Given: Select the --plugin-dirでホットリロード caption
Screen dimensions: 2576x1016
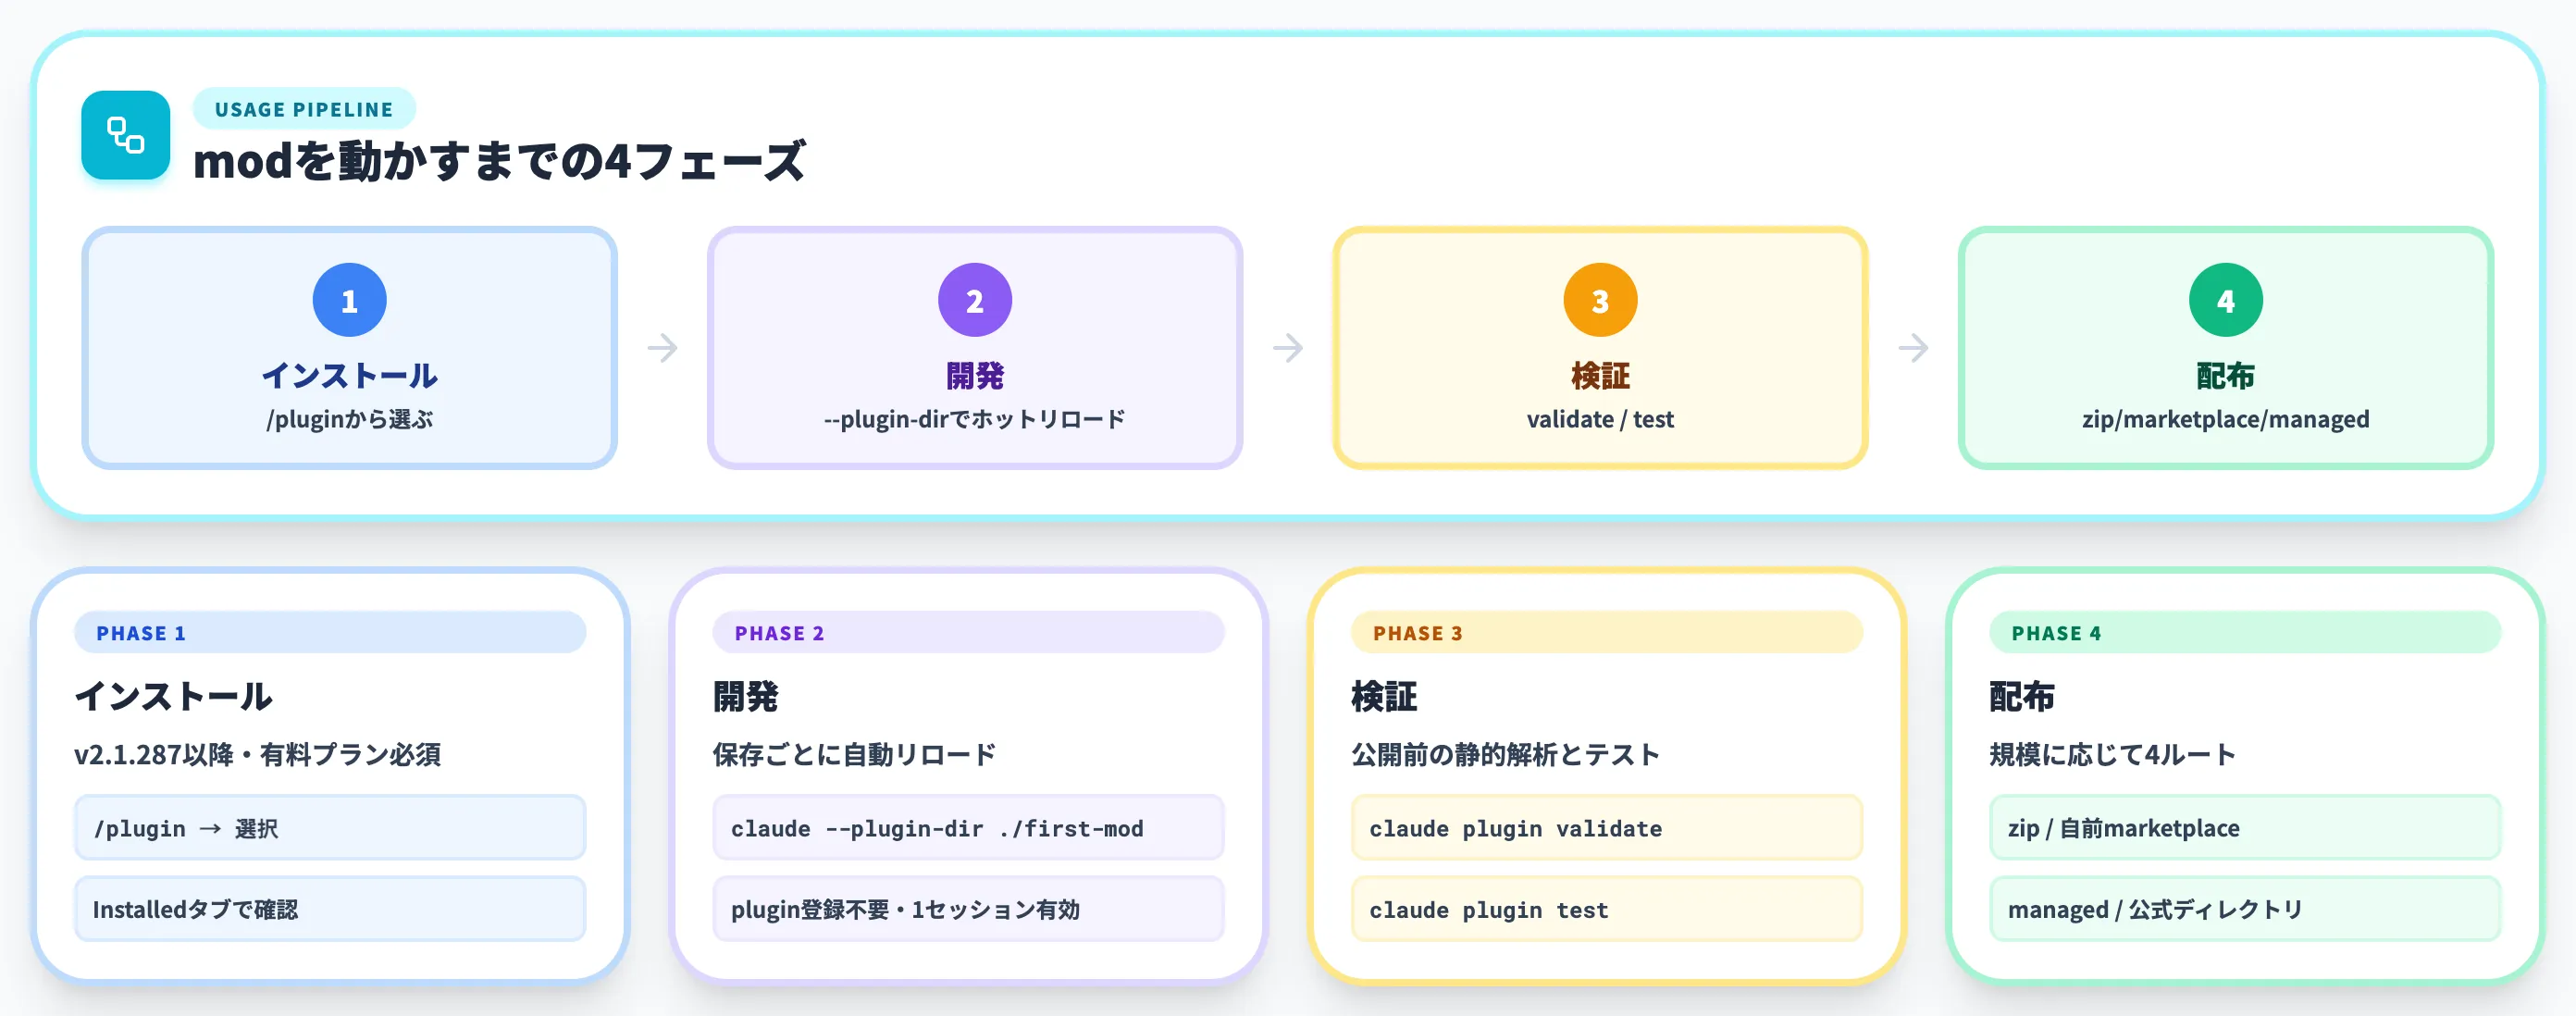Looking at the screenshot, I should tap(975, 419).
